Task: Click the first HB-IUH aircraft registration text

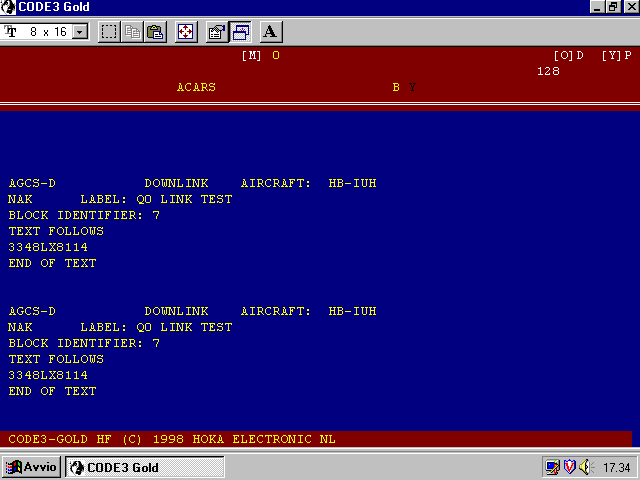Action: point(352,183)
